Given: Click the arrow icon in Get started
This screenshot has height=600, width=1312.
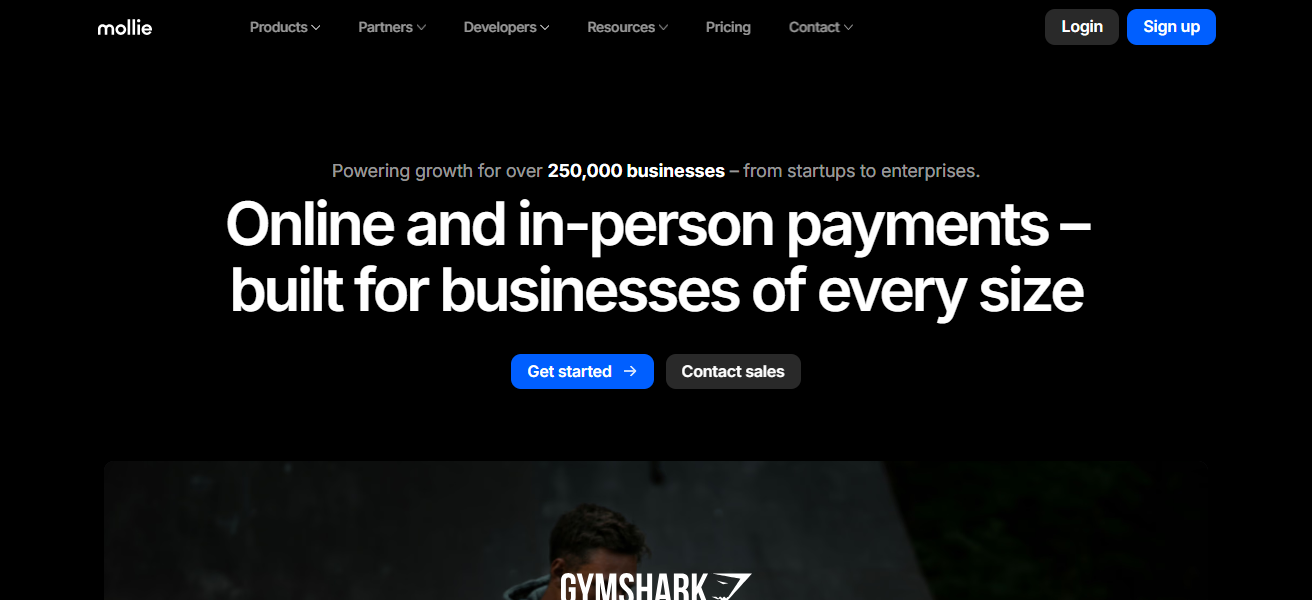Looking at the screenshot, I should (630, 371).
